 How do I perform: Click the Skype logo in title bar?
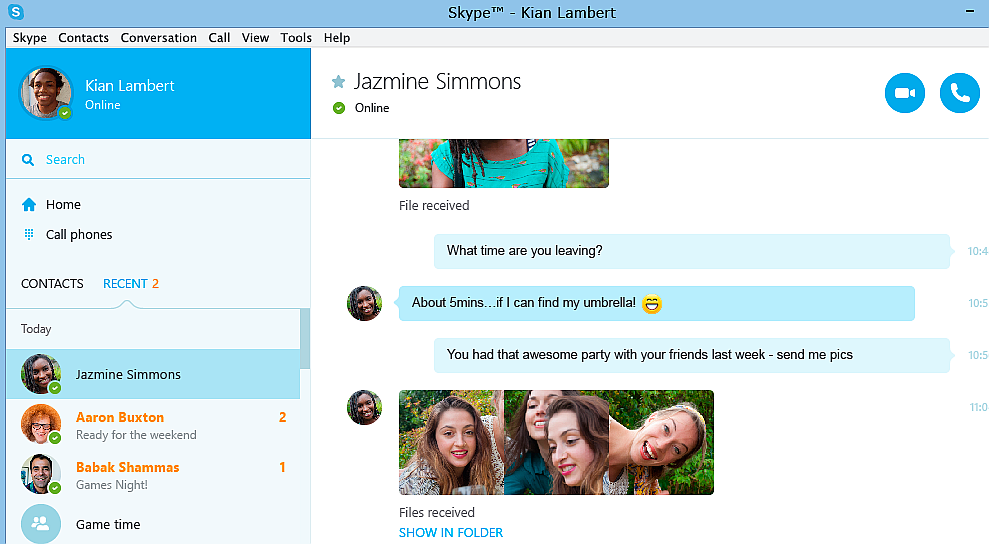pos(15,12)
